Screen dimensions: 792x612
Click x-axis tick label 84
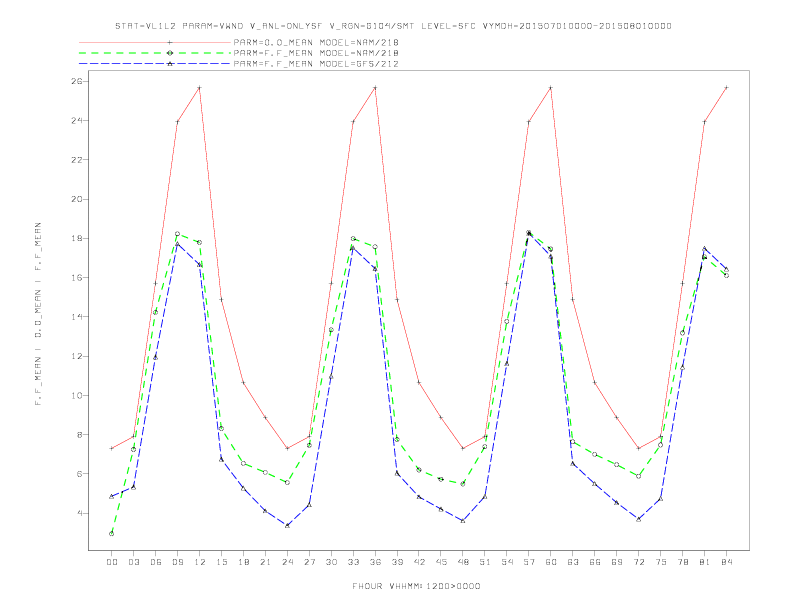[x=726, y=562]
